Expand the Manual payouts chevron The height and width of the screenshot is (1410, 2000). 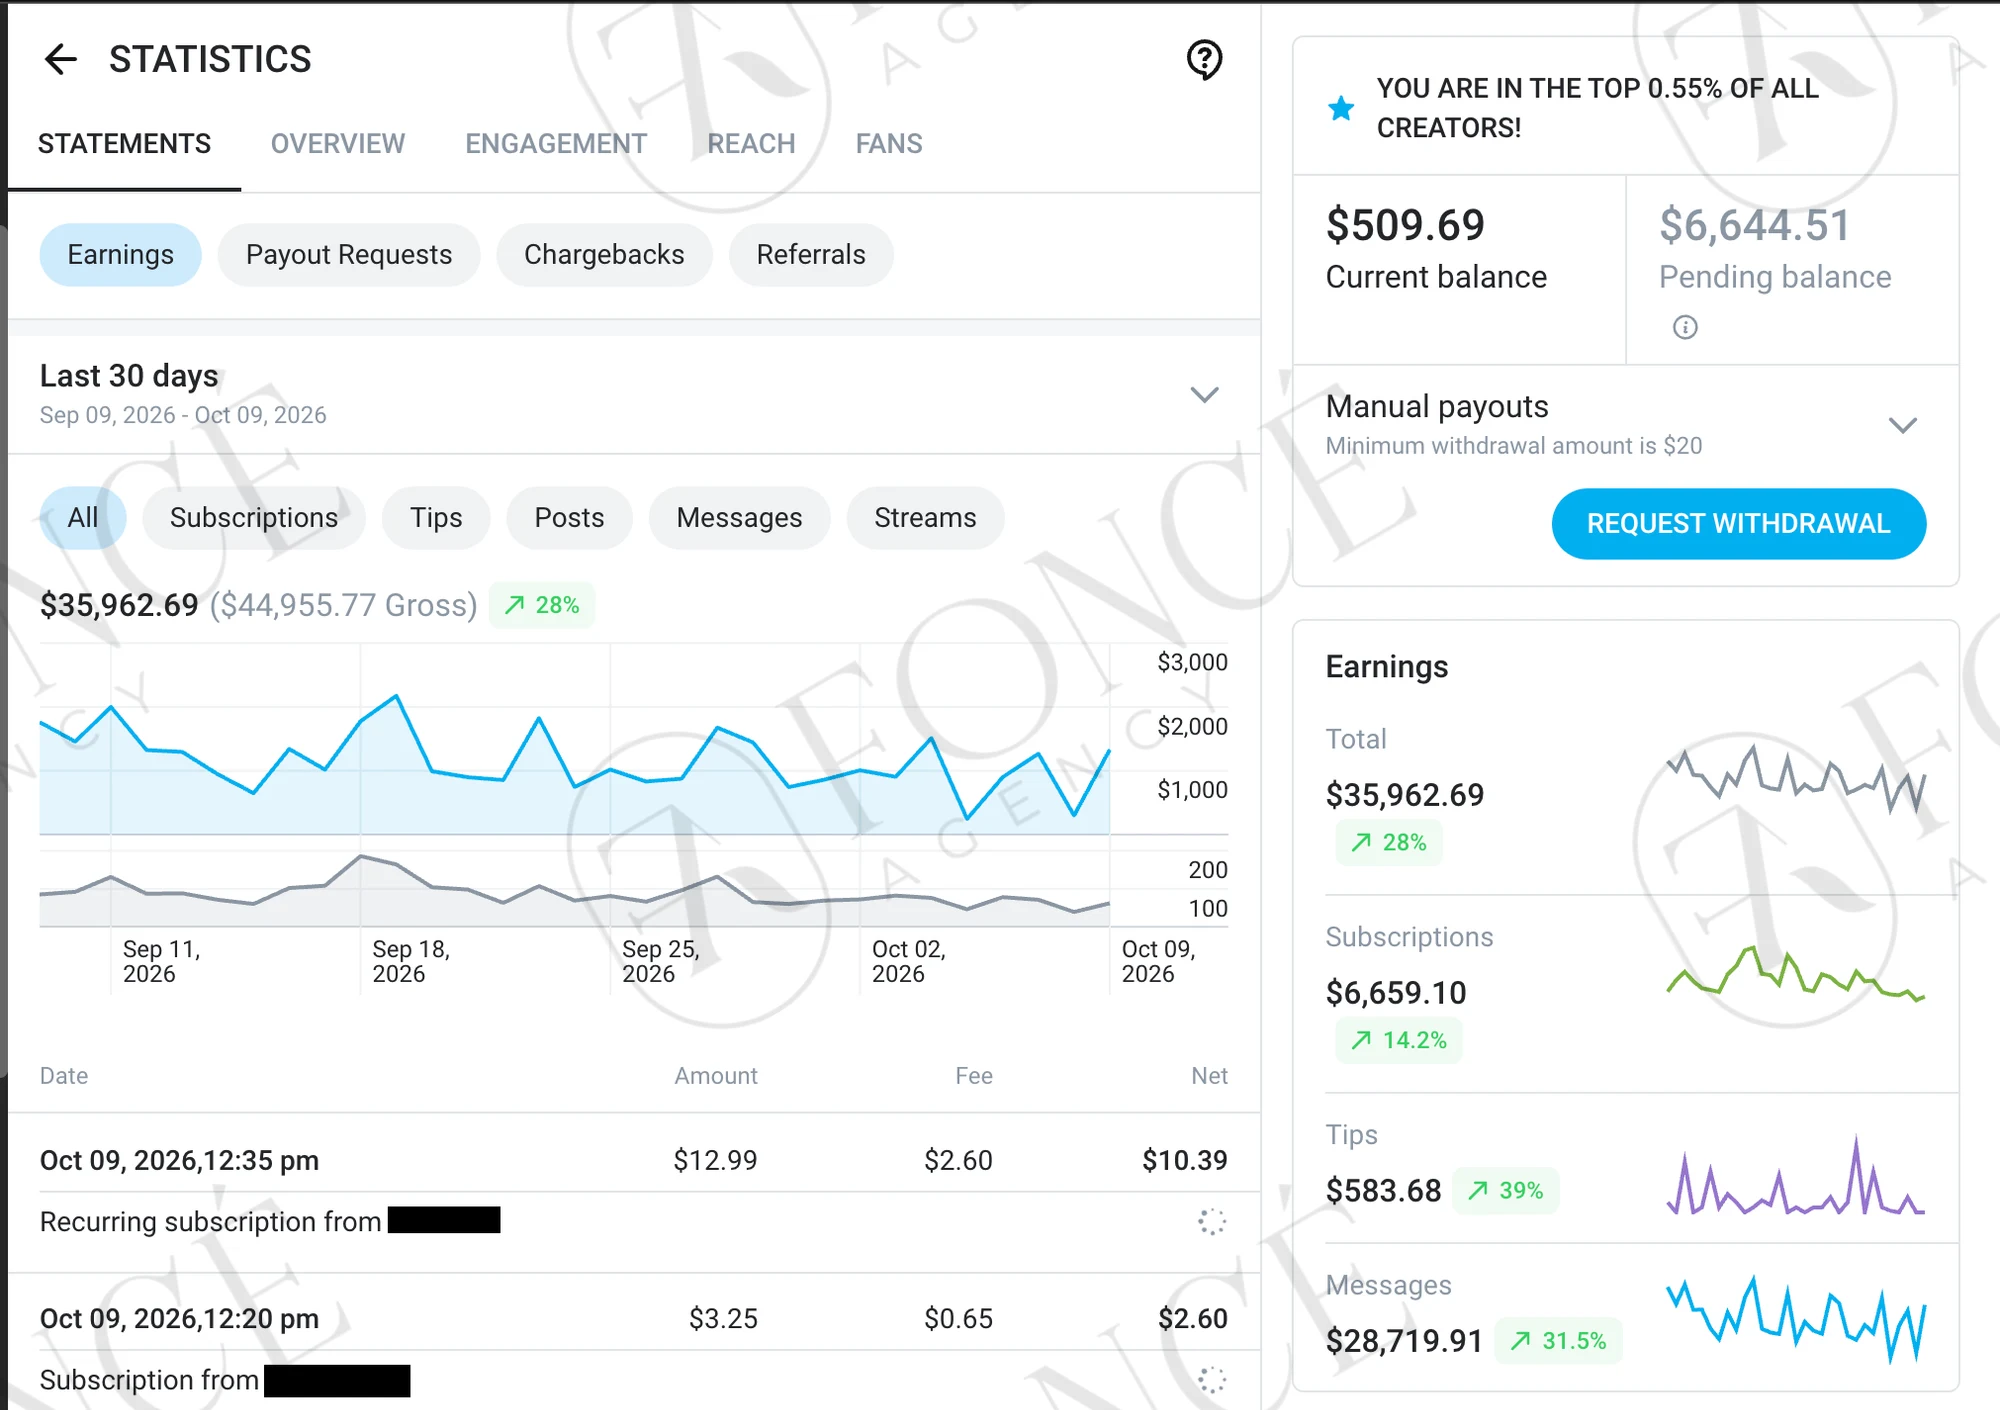tap(1902, 426)
